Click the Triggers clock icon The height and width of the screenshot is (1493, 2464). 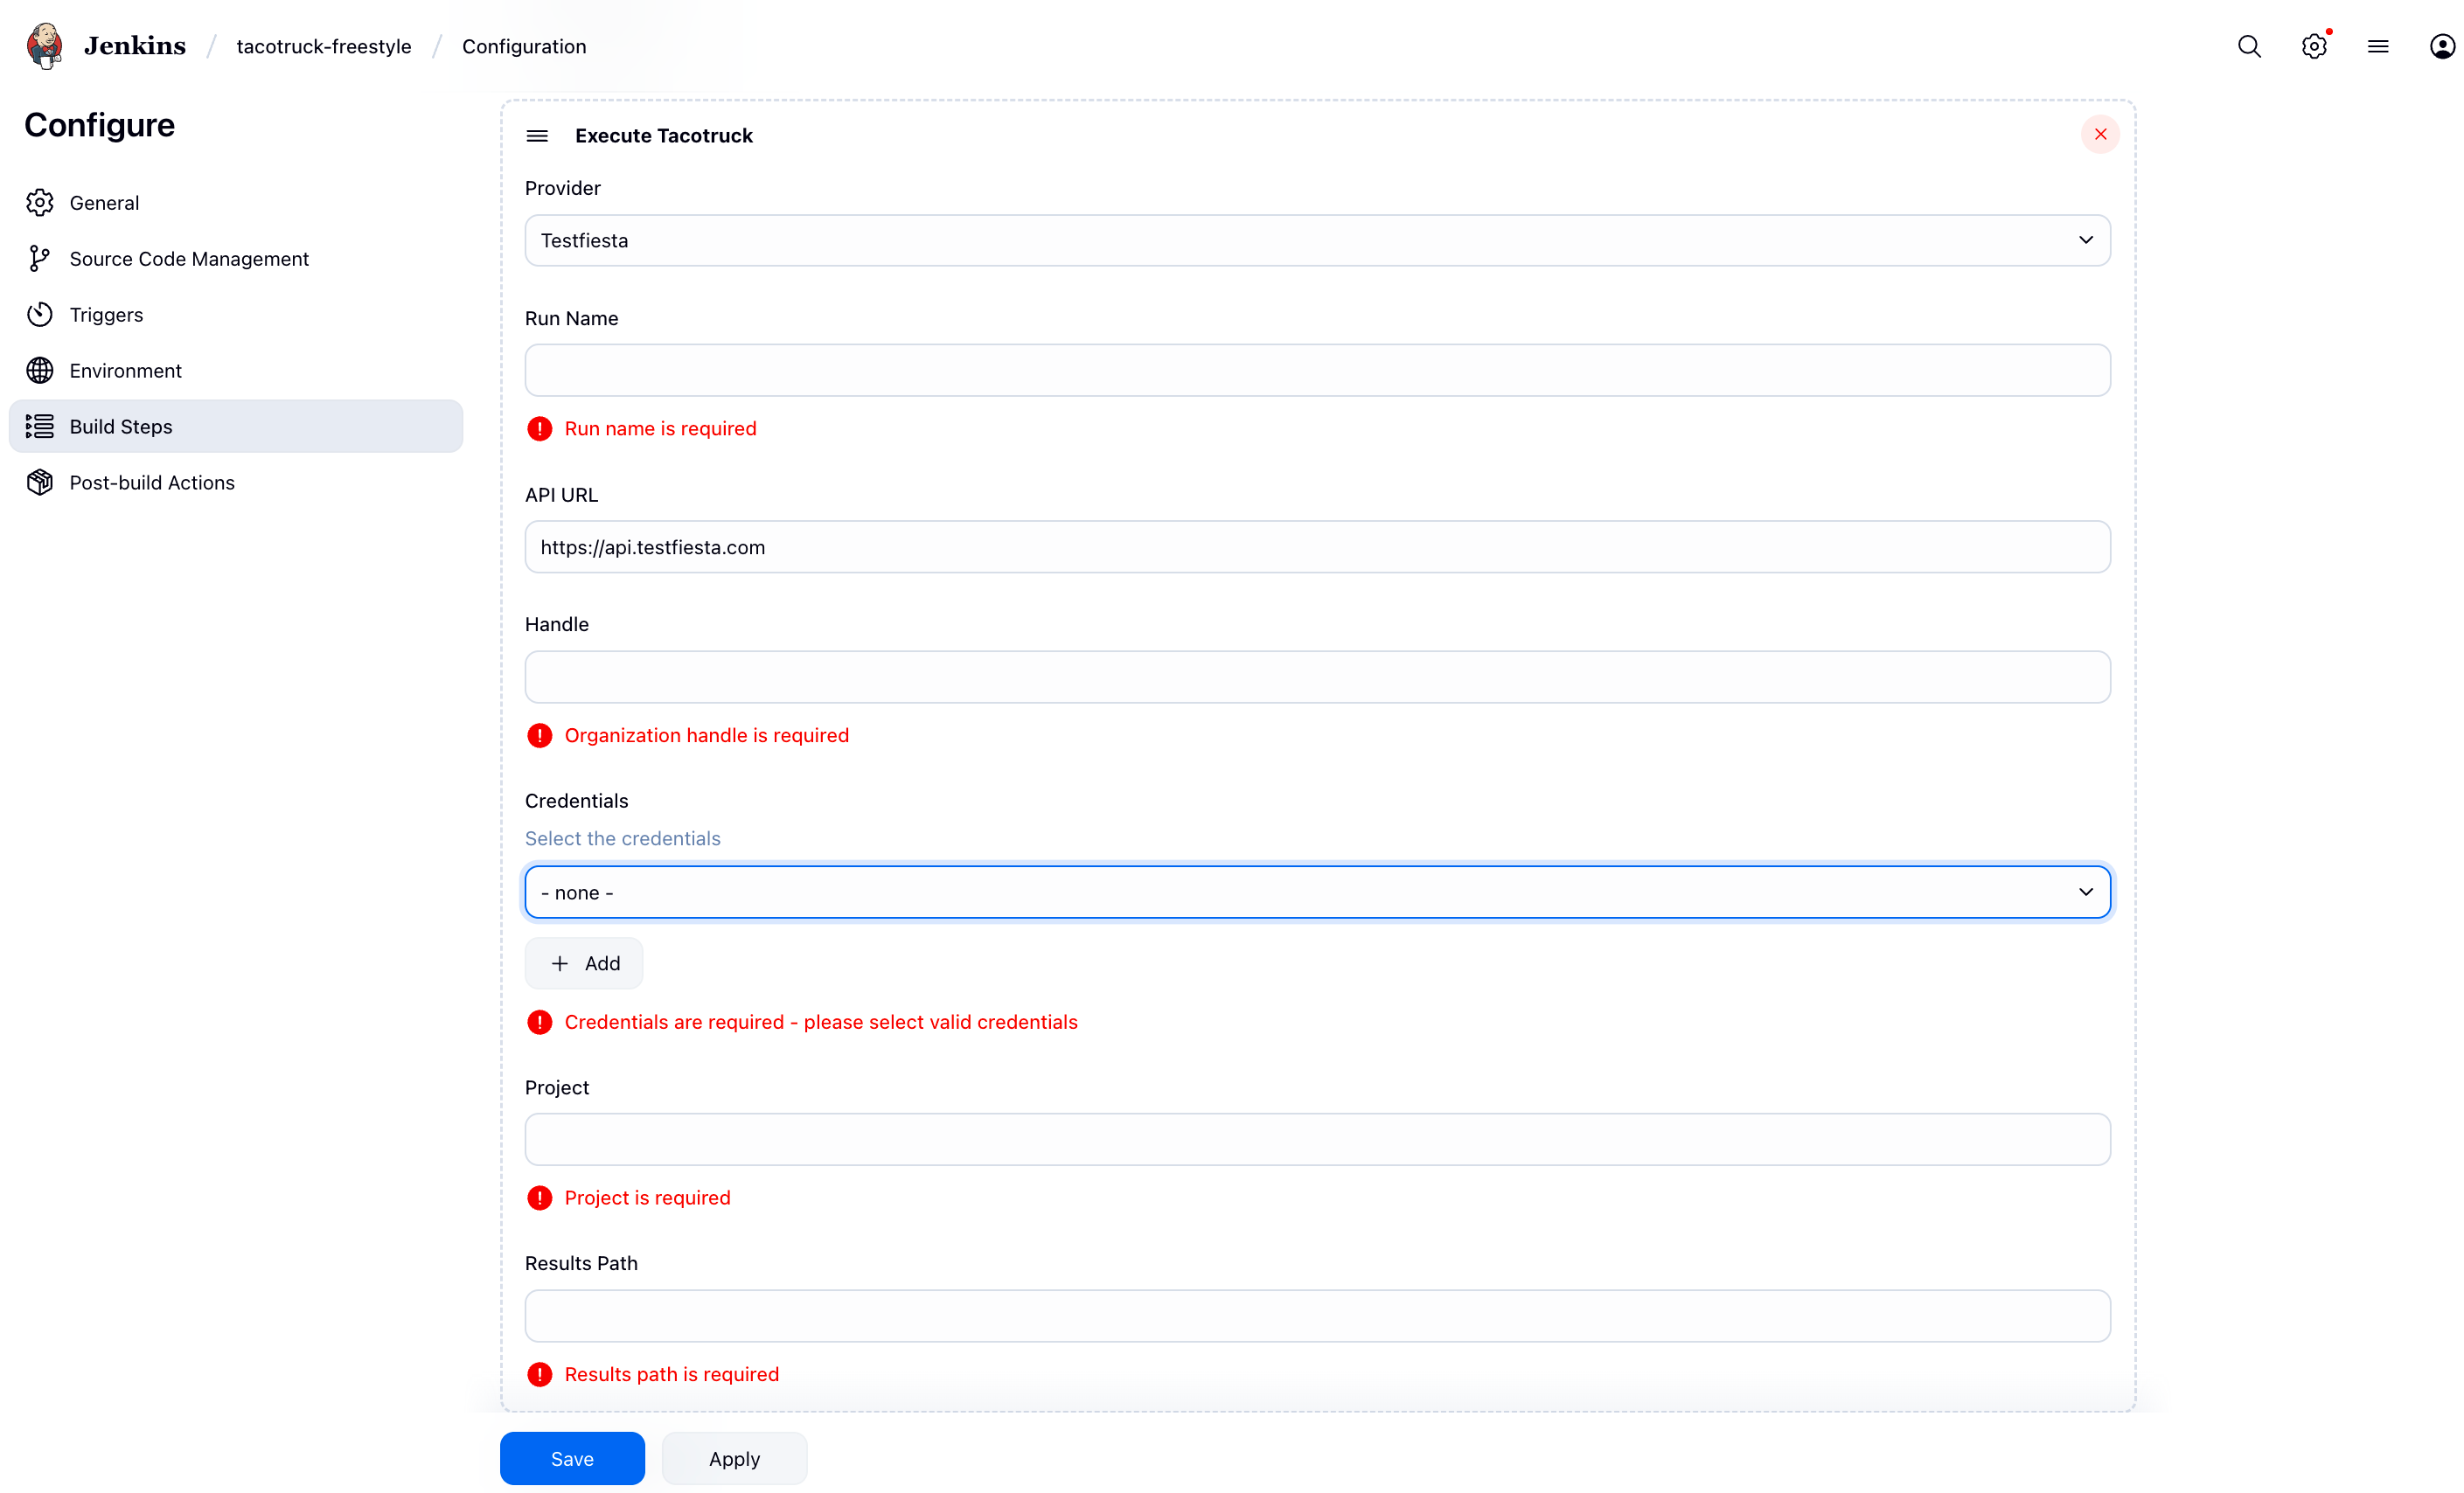(40, 315)
